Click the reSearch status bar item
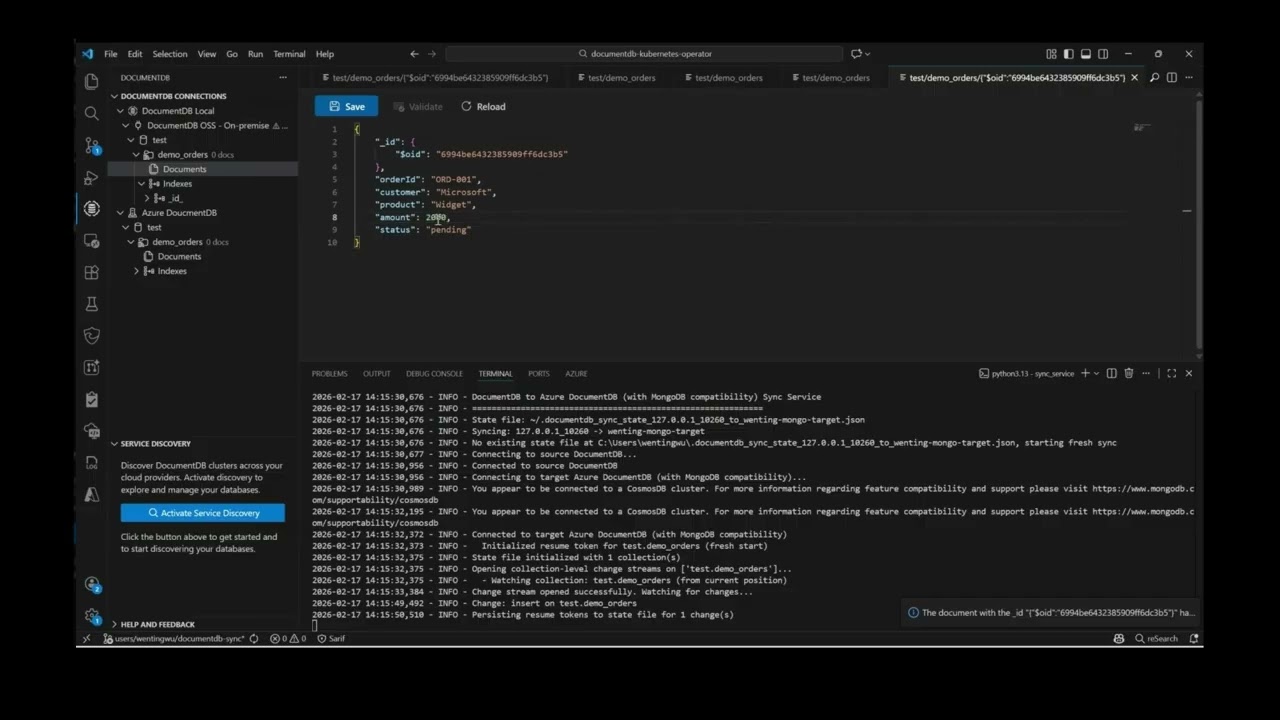Image resolution: width=1280 pixels, height=720 pixels. [x=1155, y=638]
